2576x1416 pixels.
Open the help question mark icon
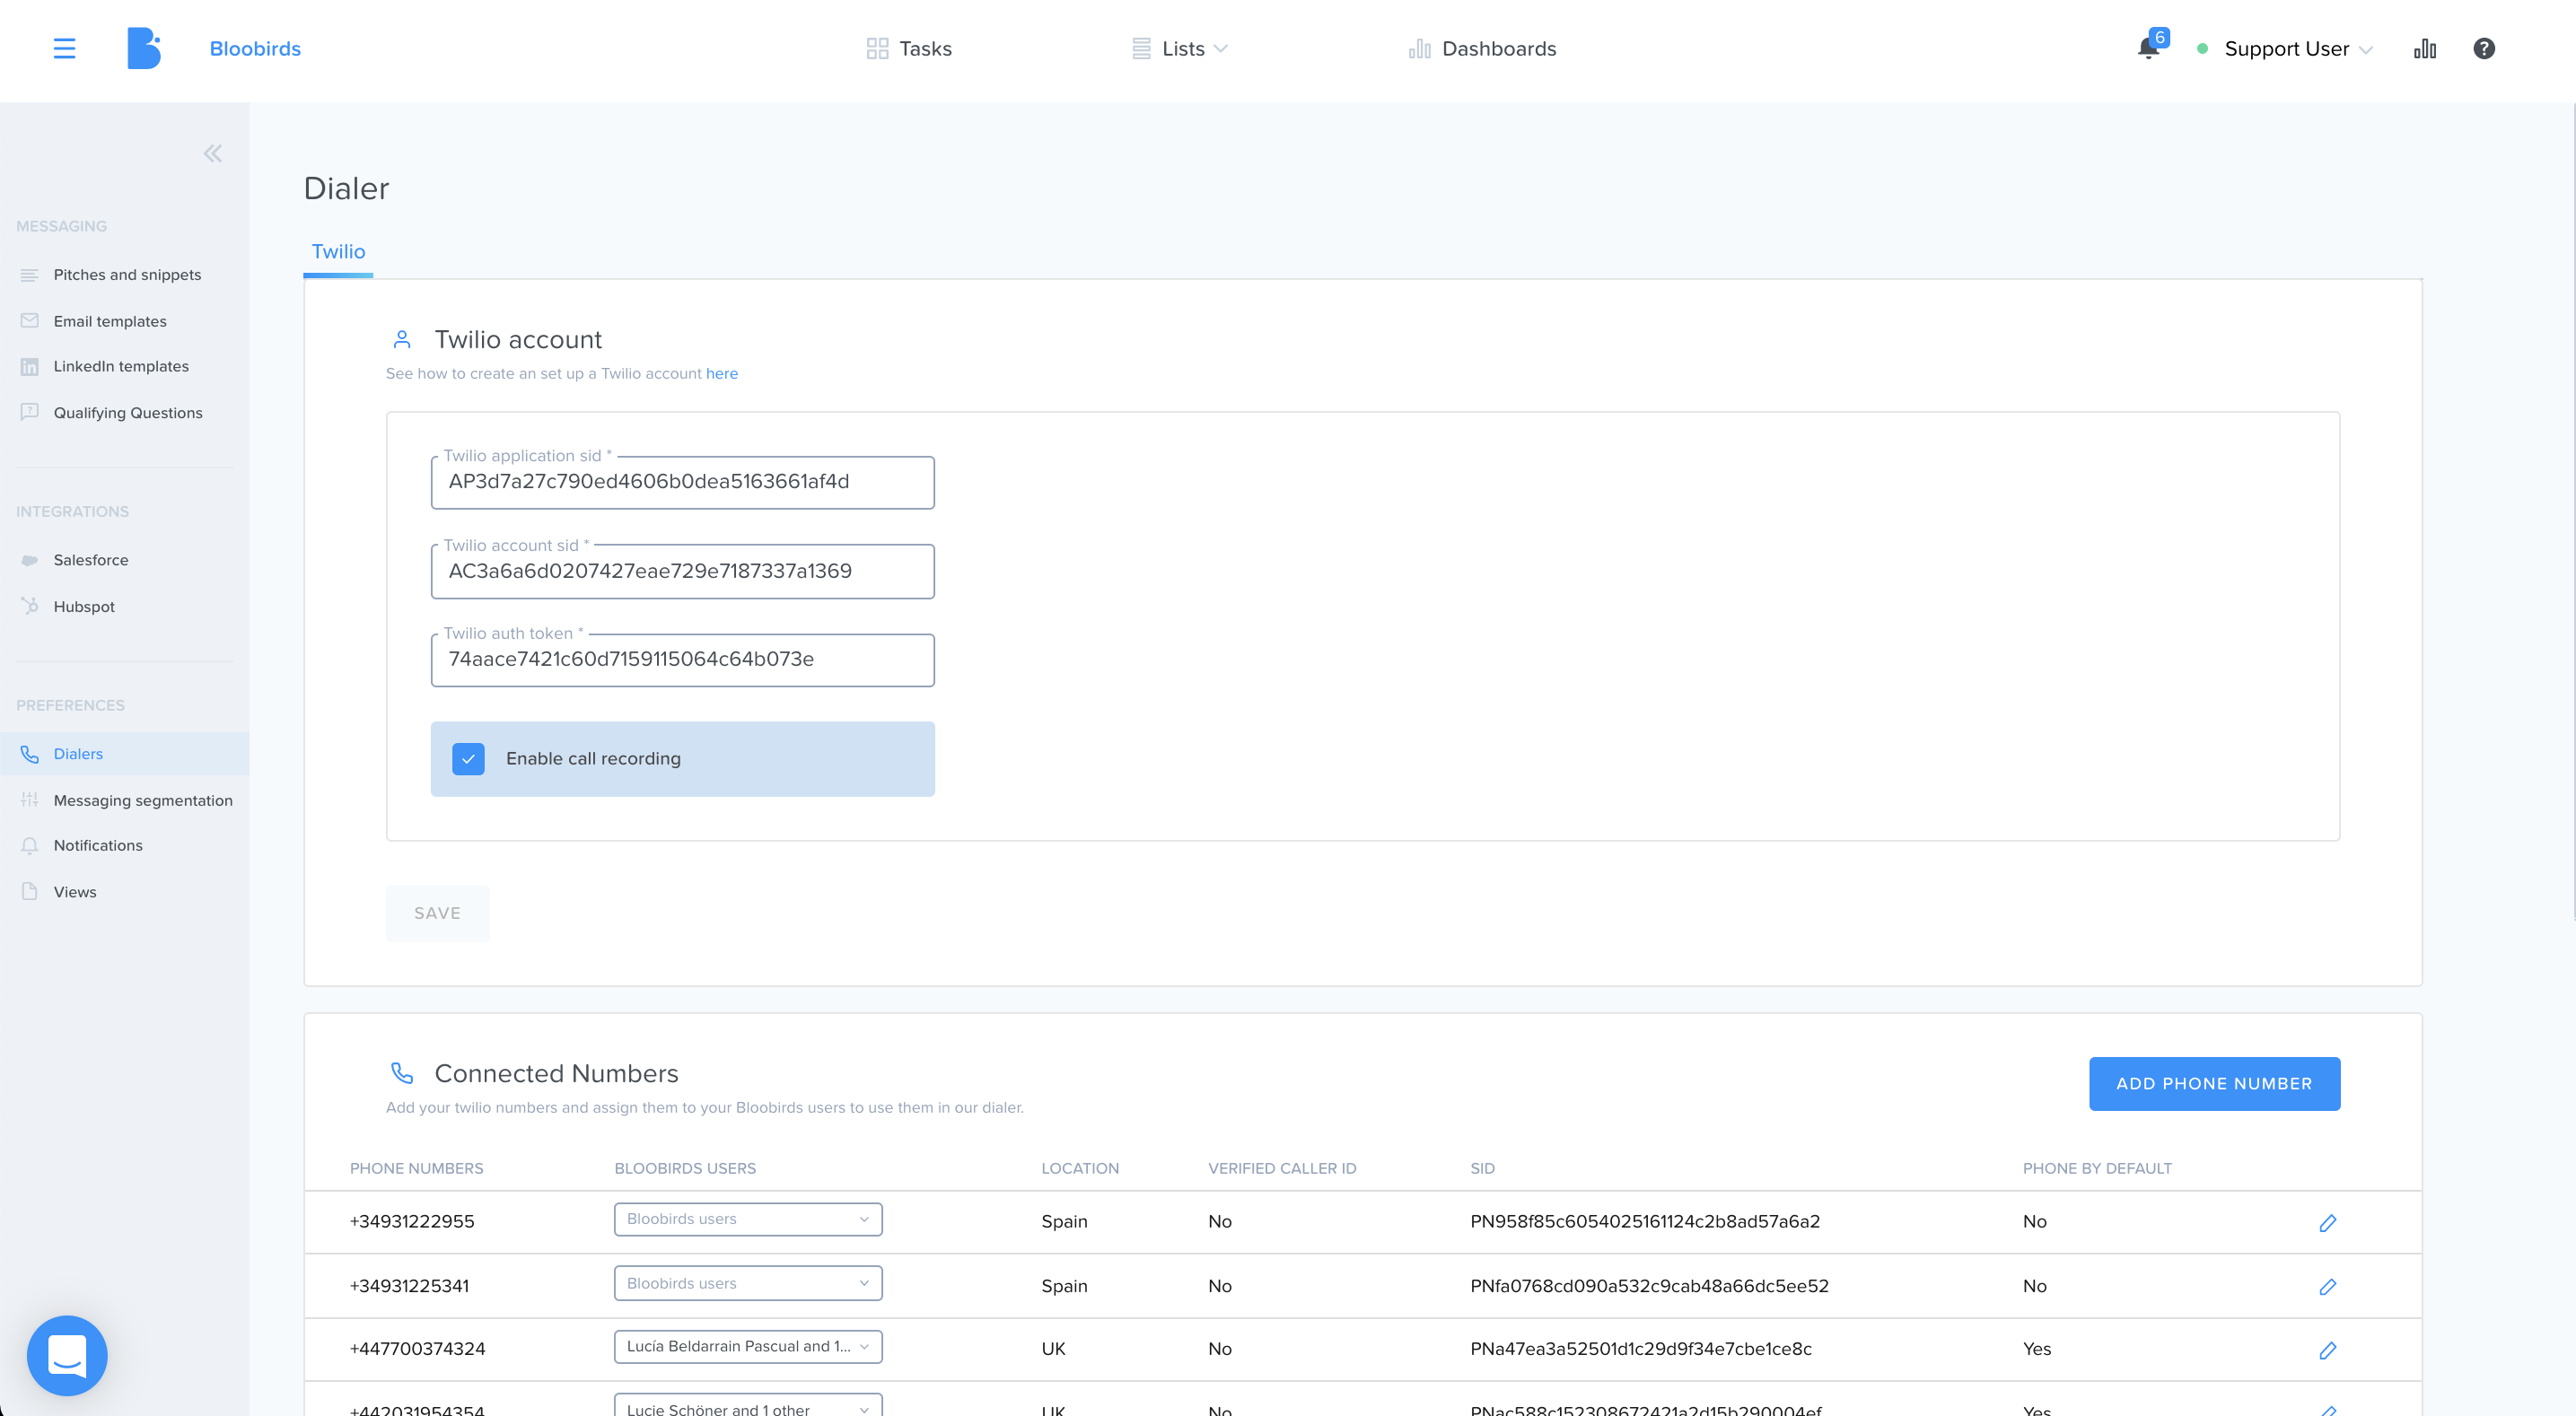[2484, 48]
